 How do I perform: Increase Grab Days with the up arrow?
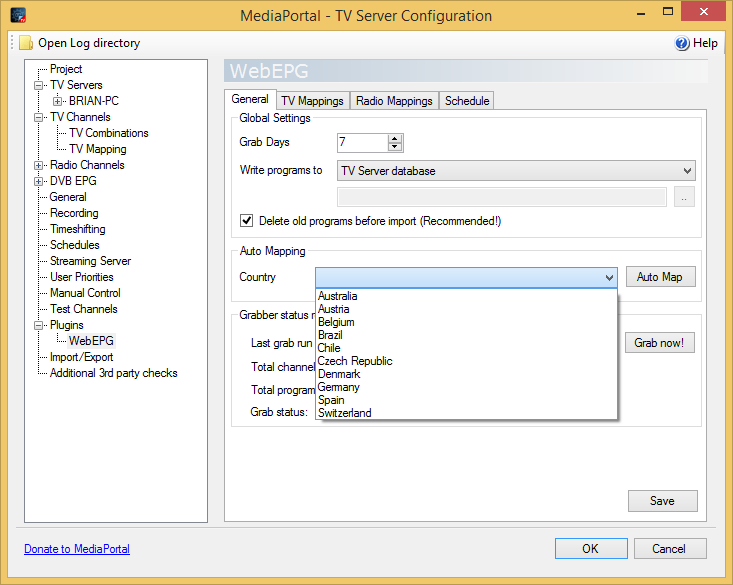pyautogui.click(x=395, y=139)
